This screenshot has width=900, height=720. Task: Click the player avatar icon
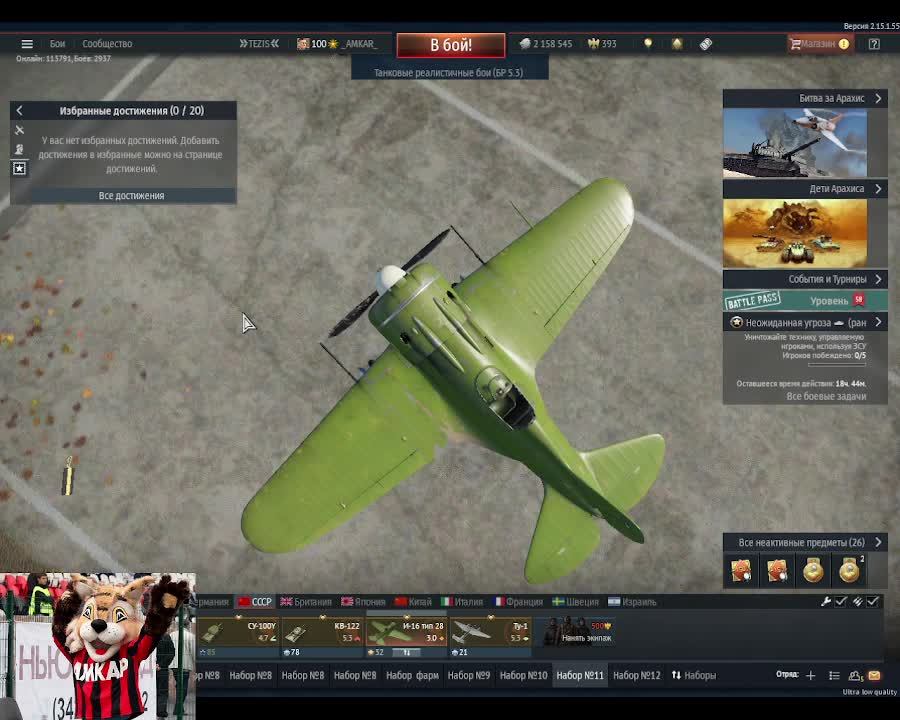(303, 44)
